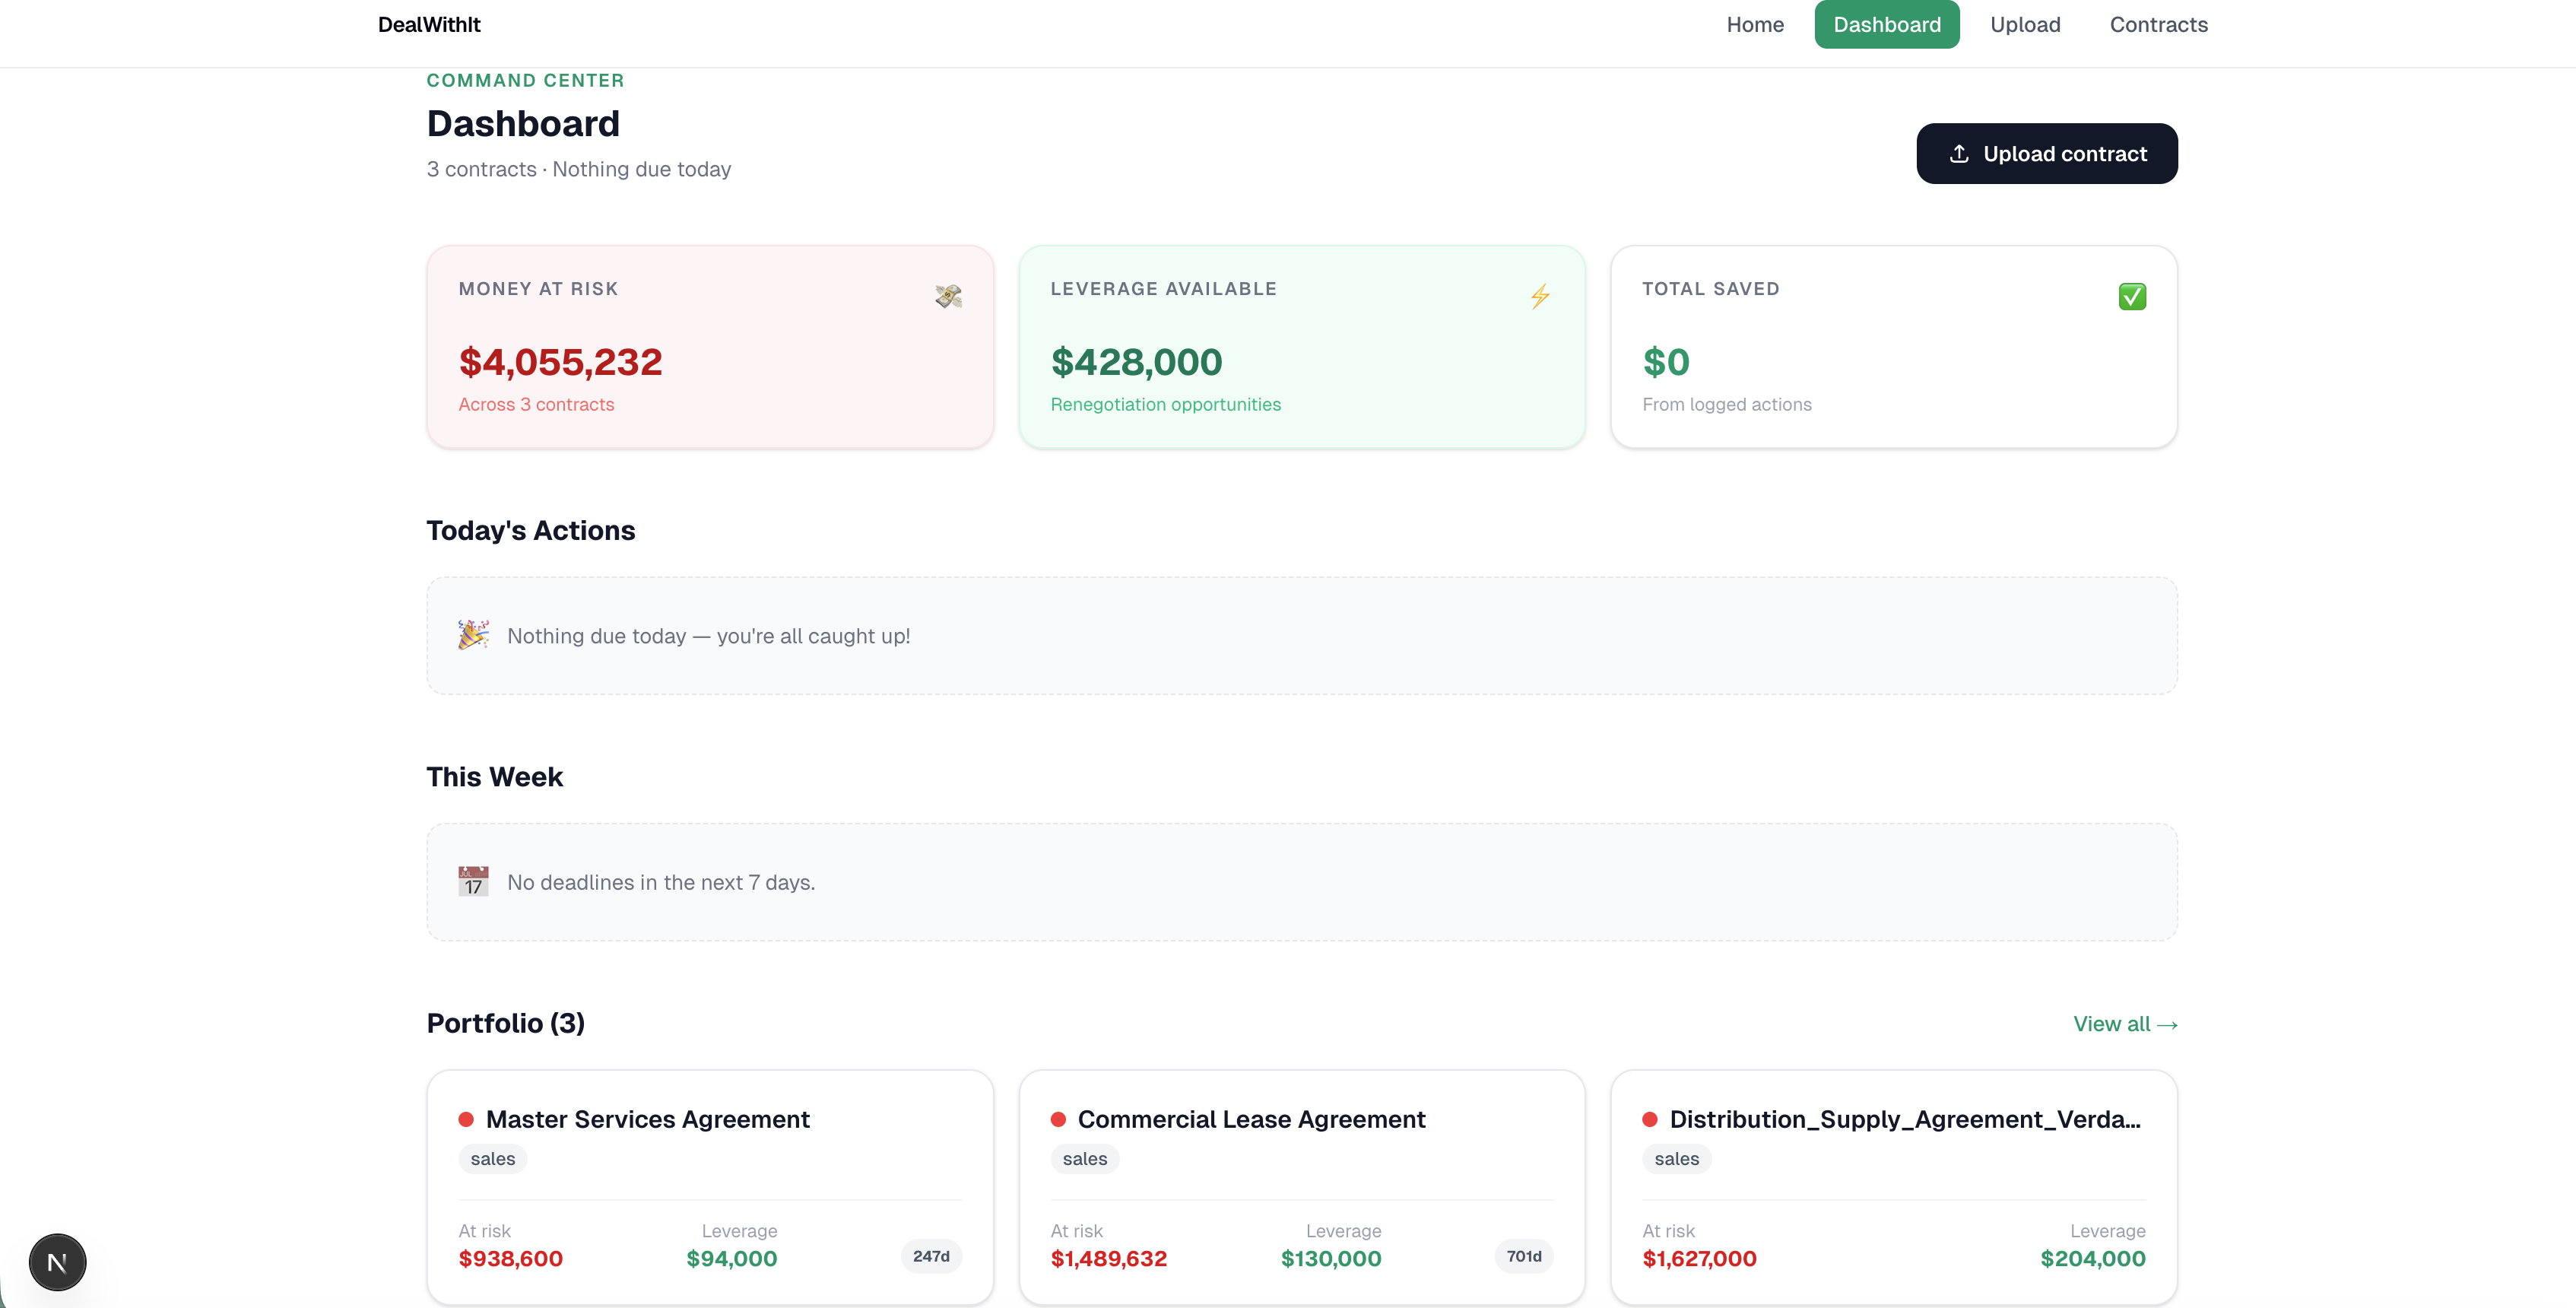Screen dimensions: 2576x1308
Task: Click the 701d days badge
Action: click(x=1523, y=1256)
